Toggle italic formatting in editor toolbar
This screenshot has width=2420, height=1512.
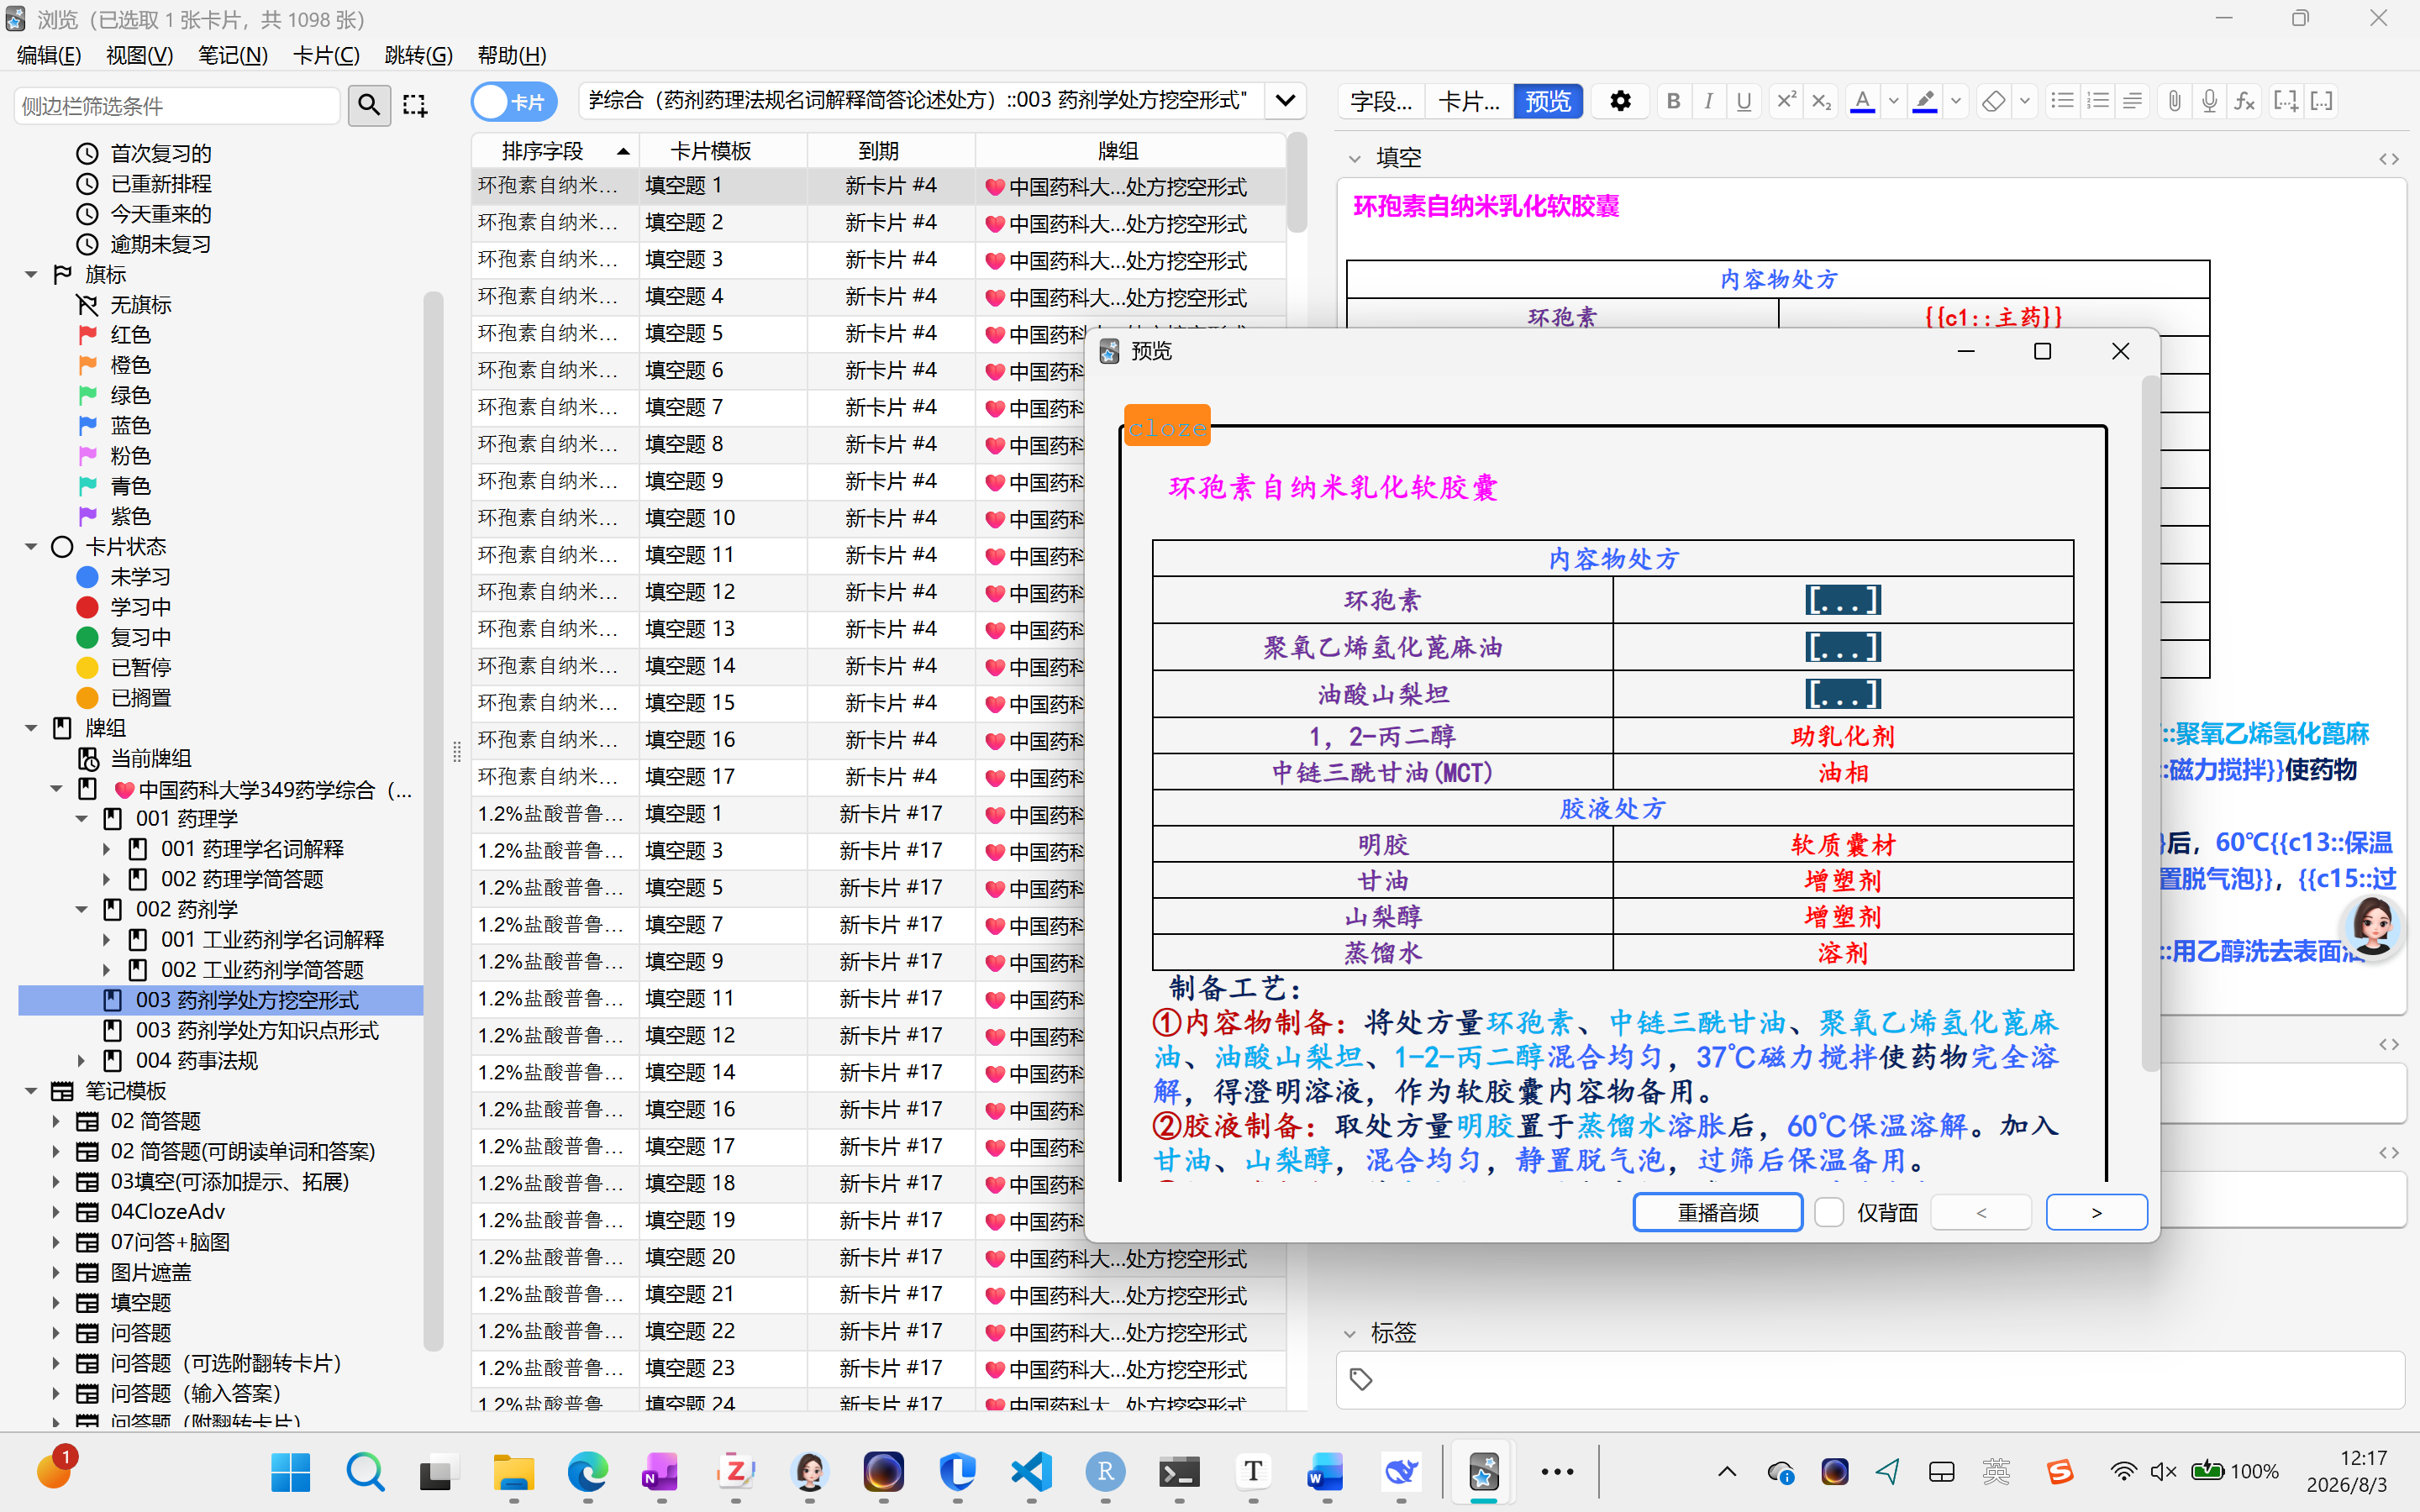tap(1709, 101)
